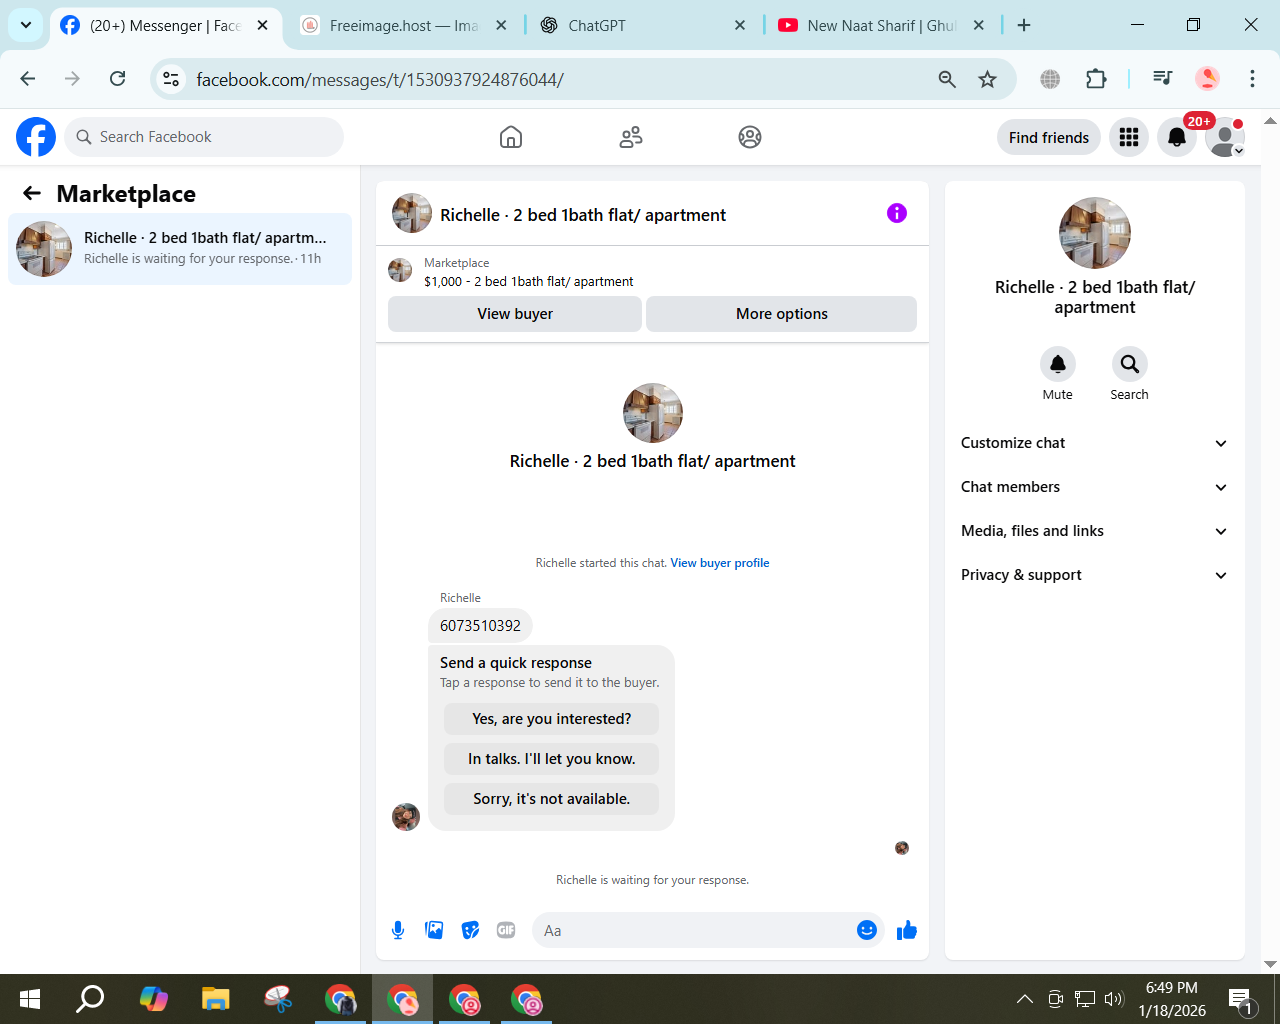Click the browser address bar URL
This screenshot has width=1280, height=1024.
pos(380,79)
